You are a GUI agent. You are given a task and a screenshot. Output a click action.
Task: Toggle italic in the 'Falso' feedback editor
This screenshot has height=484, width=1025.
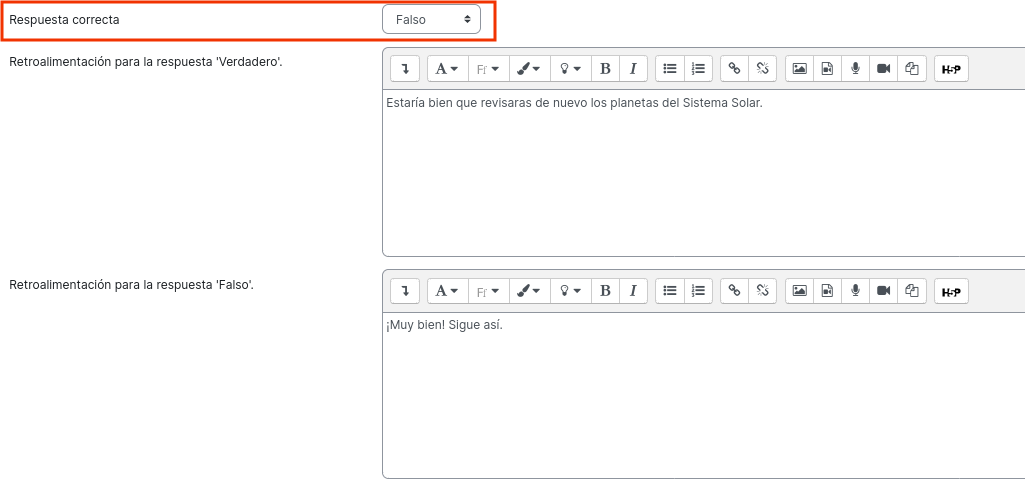633,291
